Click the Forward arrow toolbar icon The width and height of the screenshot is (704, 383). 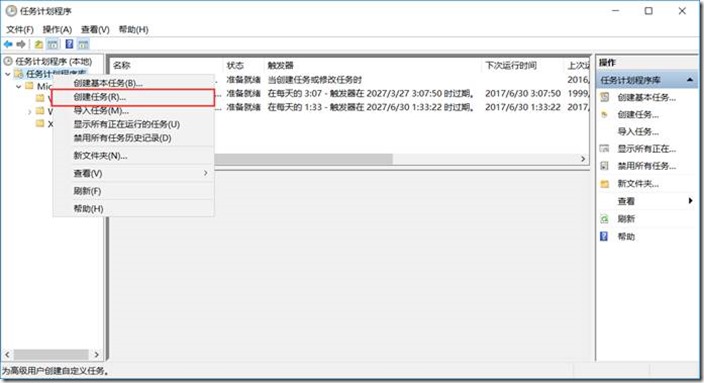coord(21,44)
